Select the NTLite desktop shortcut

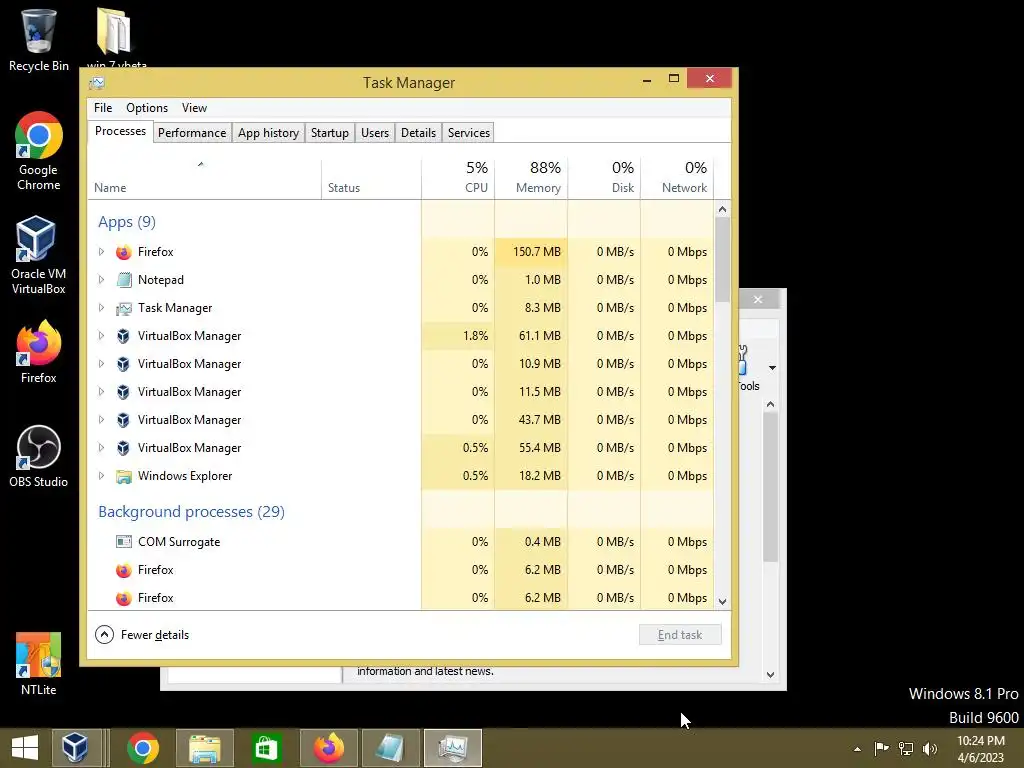tap(39, 664)
